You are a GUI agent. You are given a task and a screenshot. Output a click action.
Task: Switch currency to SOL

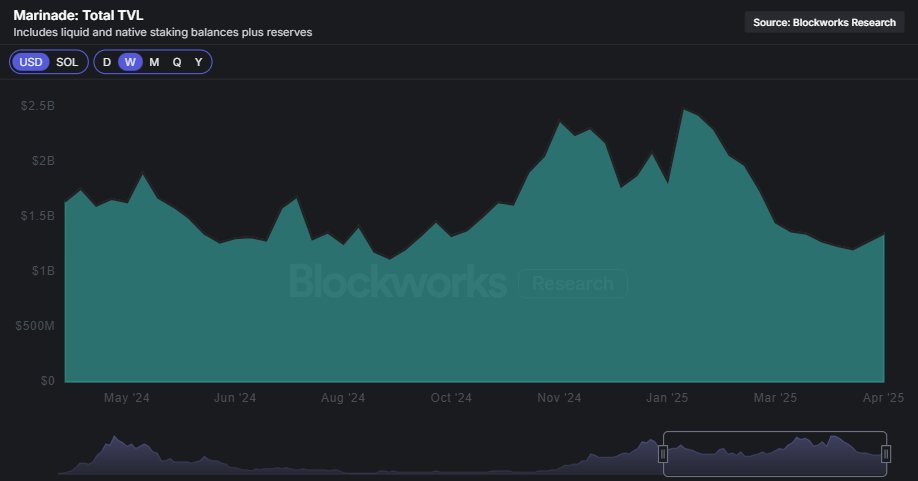[x=67, y=62]
